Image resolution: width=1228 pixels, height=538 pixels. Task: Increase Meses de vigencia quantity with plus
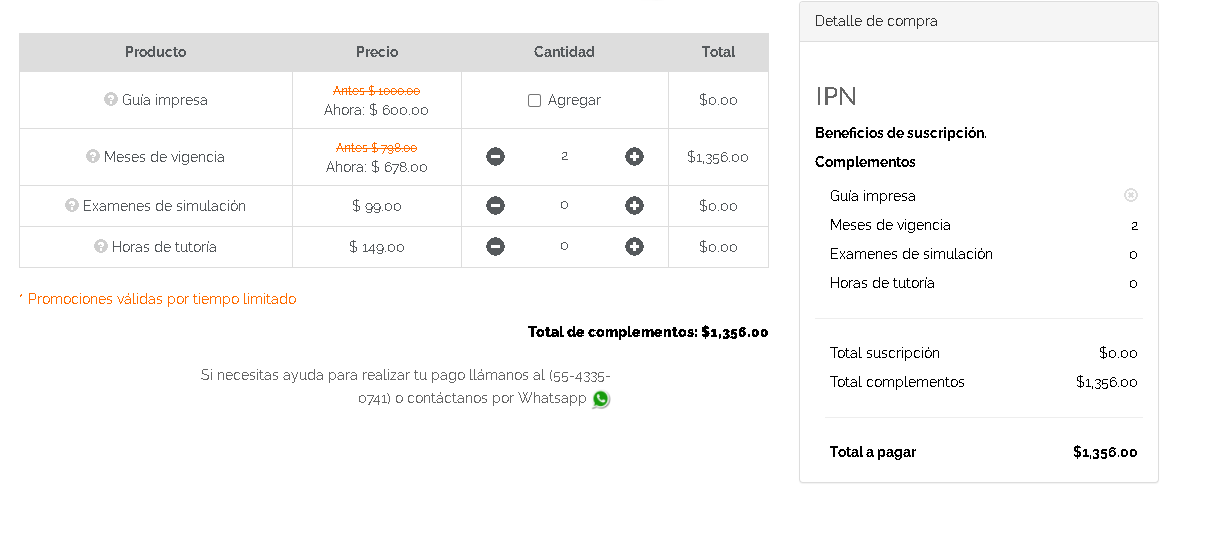tap(634, 156)
